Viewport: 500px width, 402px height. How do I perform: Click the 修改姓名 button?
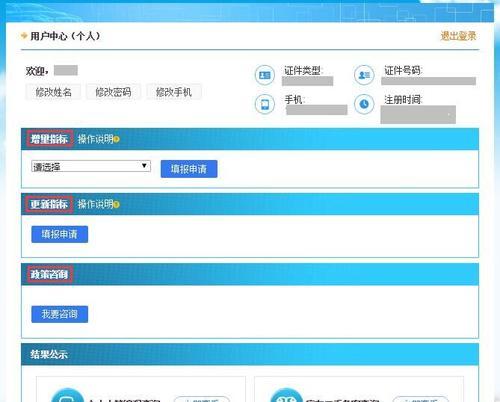tap(53, 92)
